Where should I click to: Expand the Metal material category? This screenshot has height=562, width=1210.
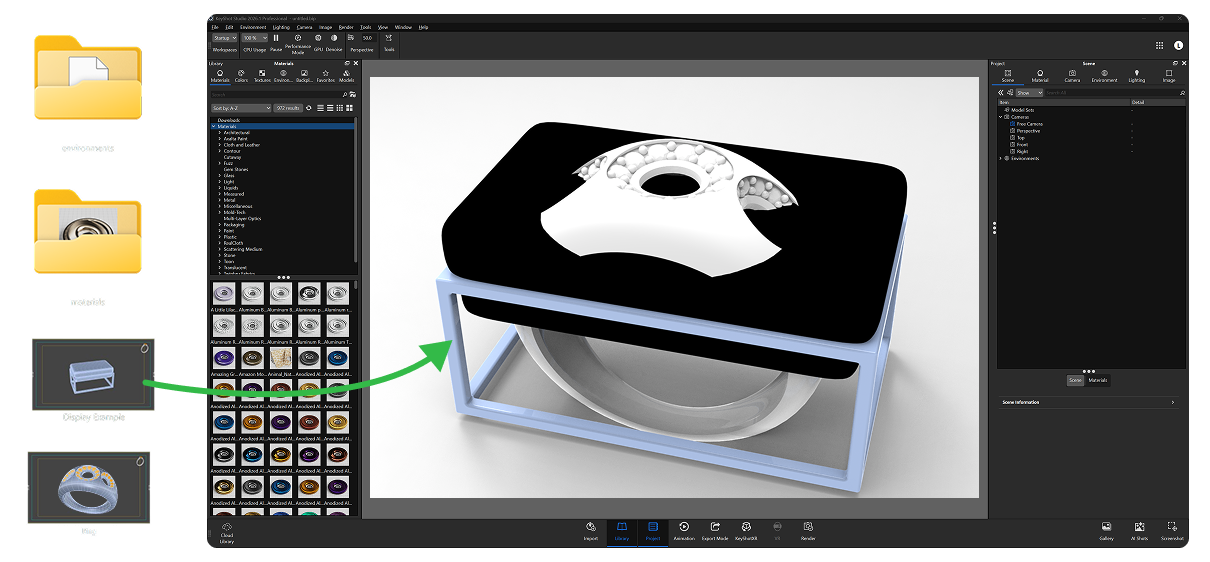coord(219,200)
